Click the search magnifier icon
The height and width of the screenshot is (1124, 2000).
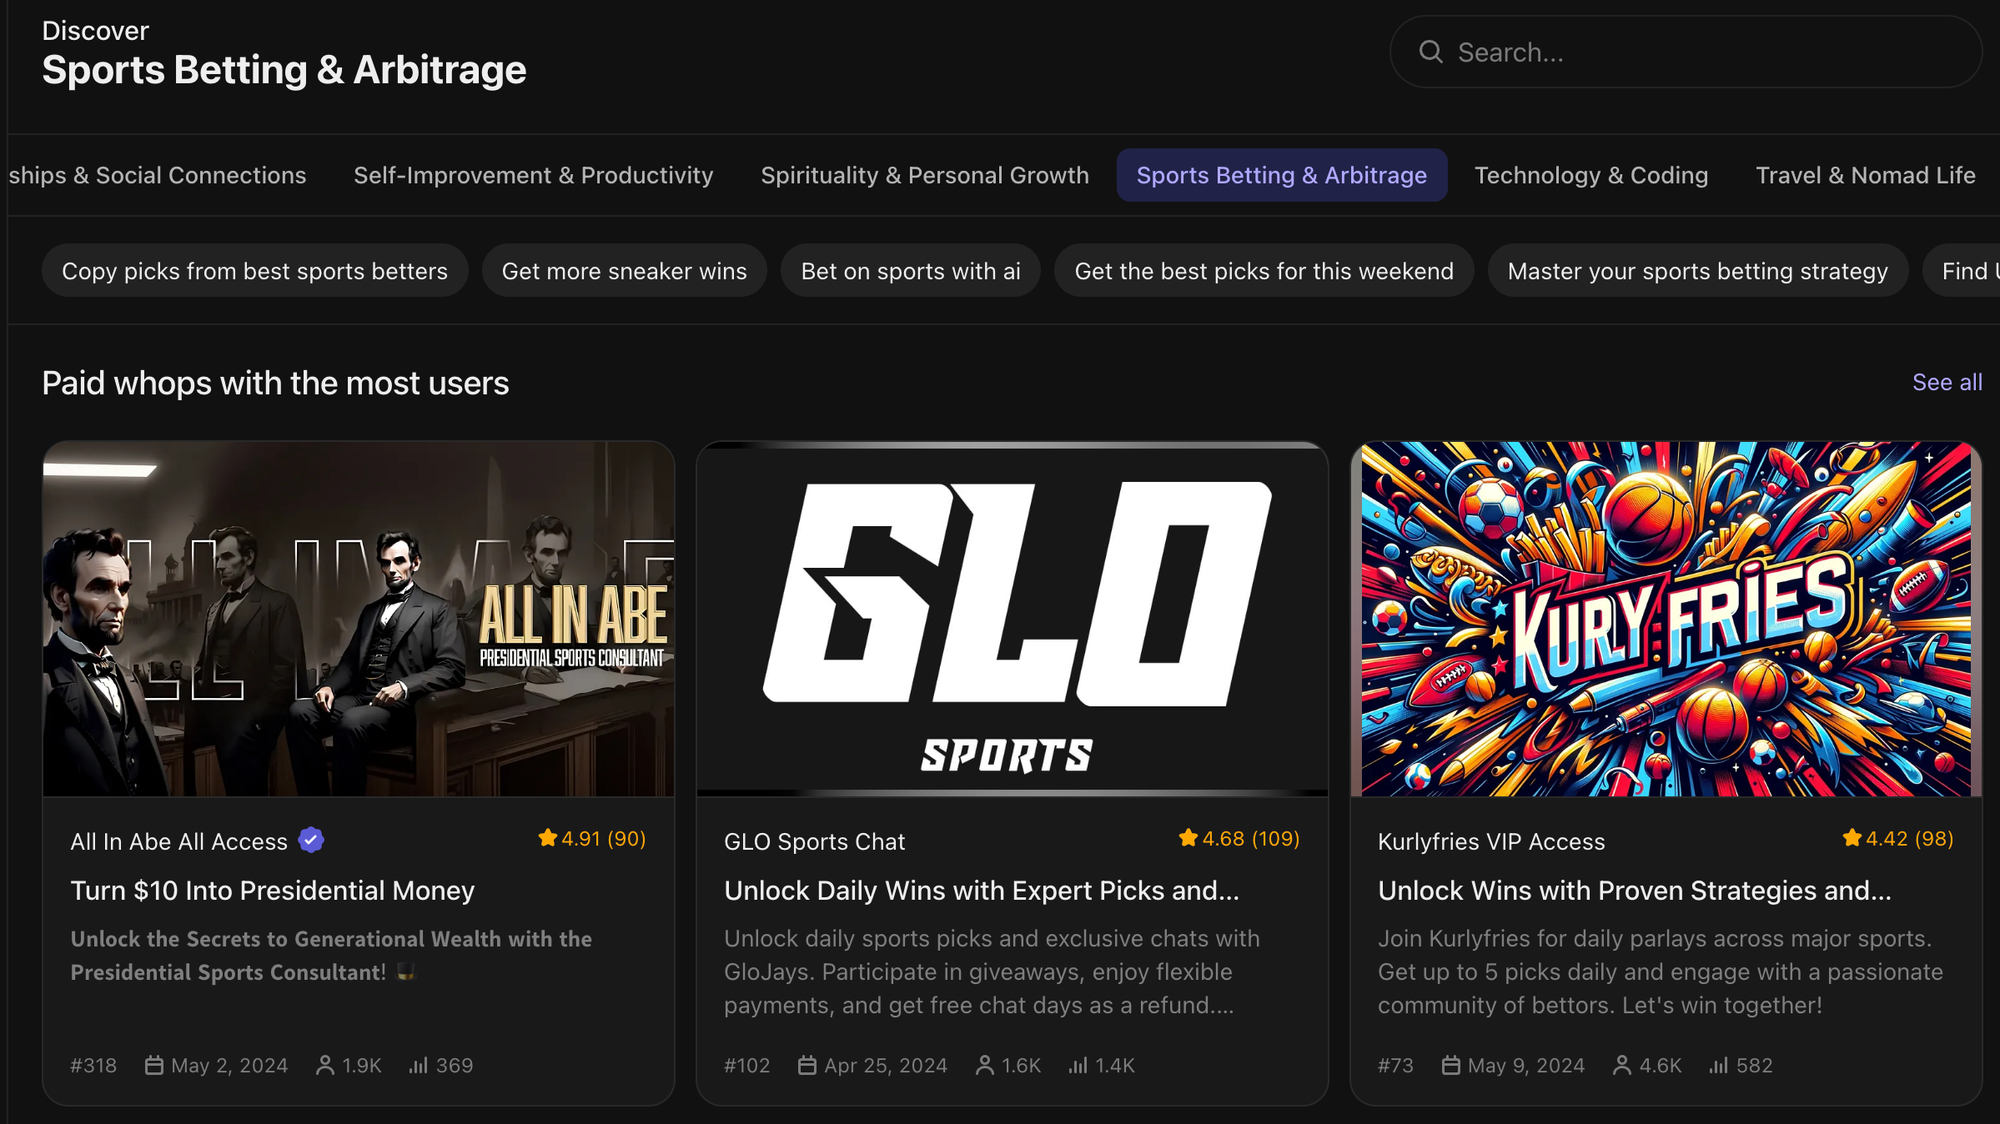[1431, 51]
